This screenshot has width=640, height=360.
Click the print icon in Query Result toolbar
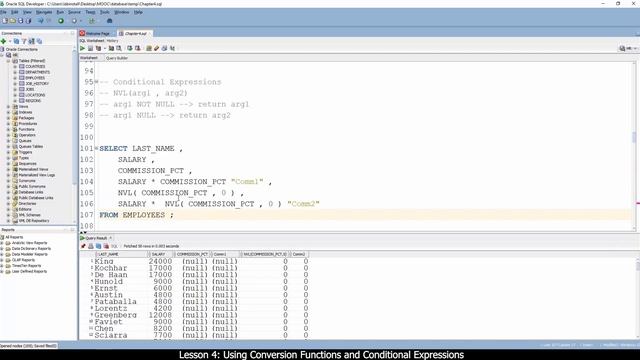91,246
